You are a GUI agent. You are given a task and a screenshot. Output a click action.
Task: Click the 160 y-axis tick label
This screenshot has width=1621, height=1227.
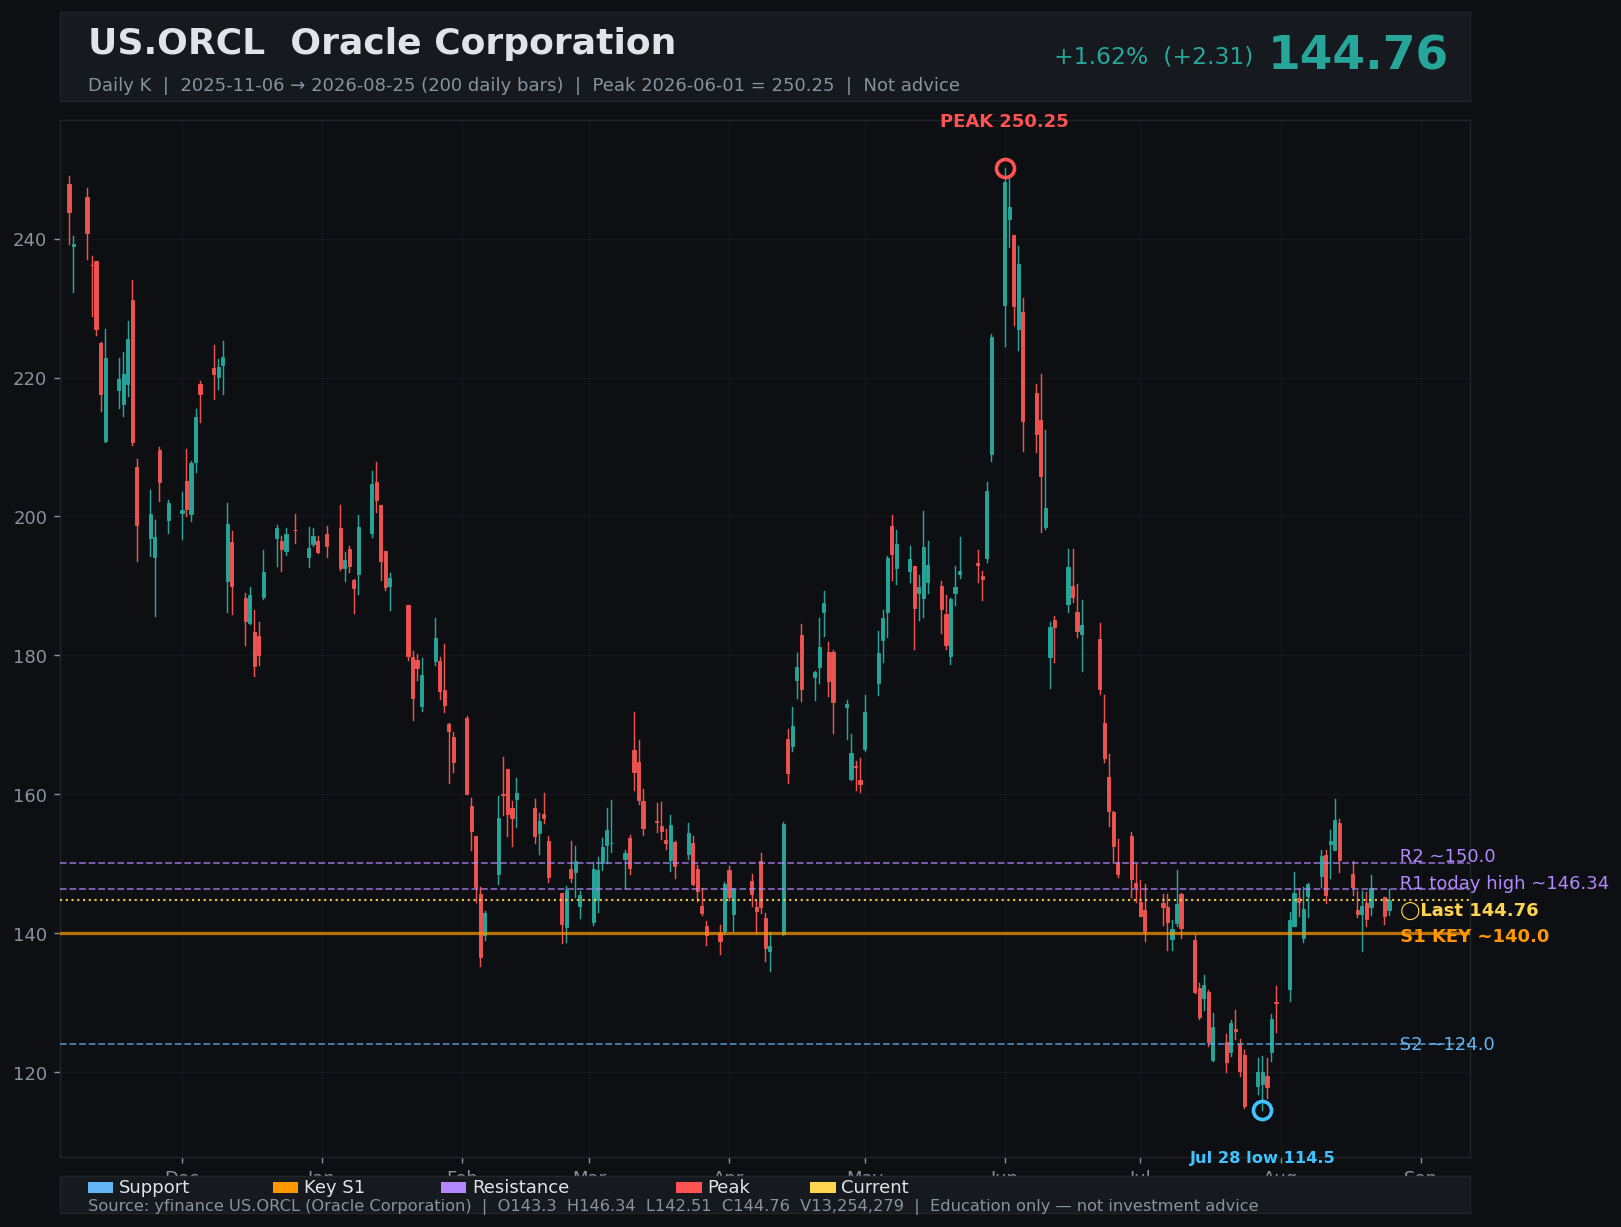coord(30,795)
